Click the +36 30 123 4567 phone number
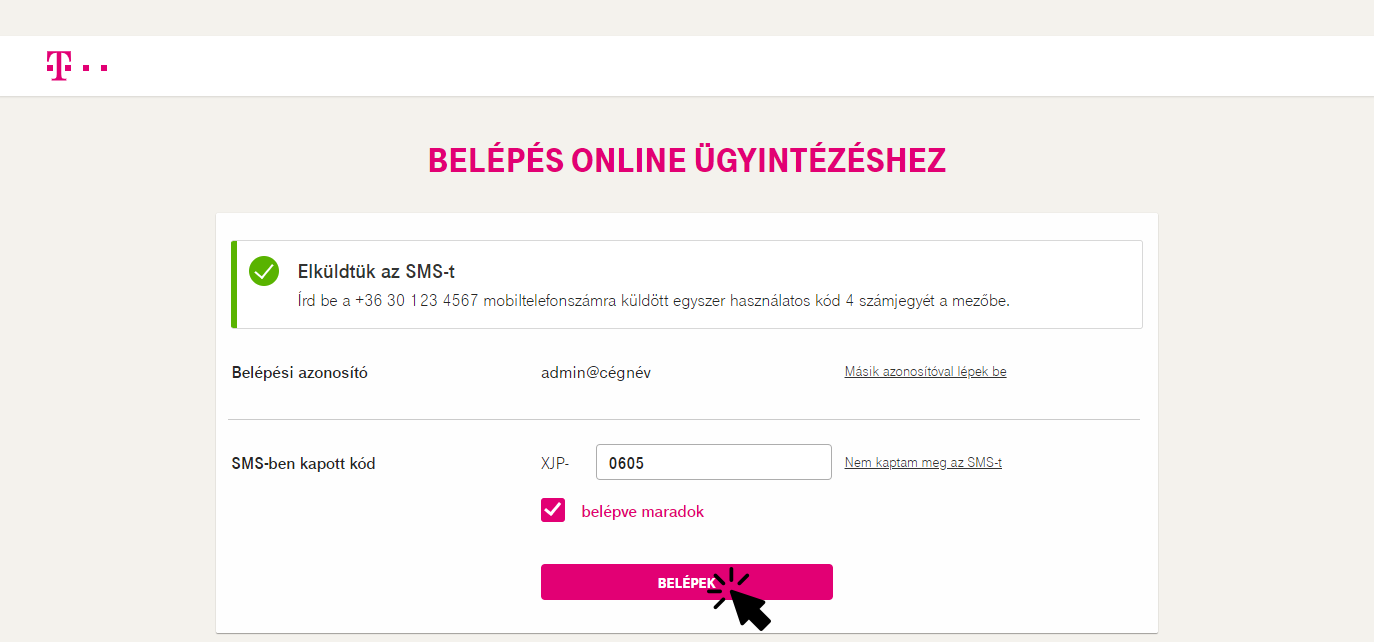The width and height of the screenshot is (1374, 642). click(x=417, y=301)
